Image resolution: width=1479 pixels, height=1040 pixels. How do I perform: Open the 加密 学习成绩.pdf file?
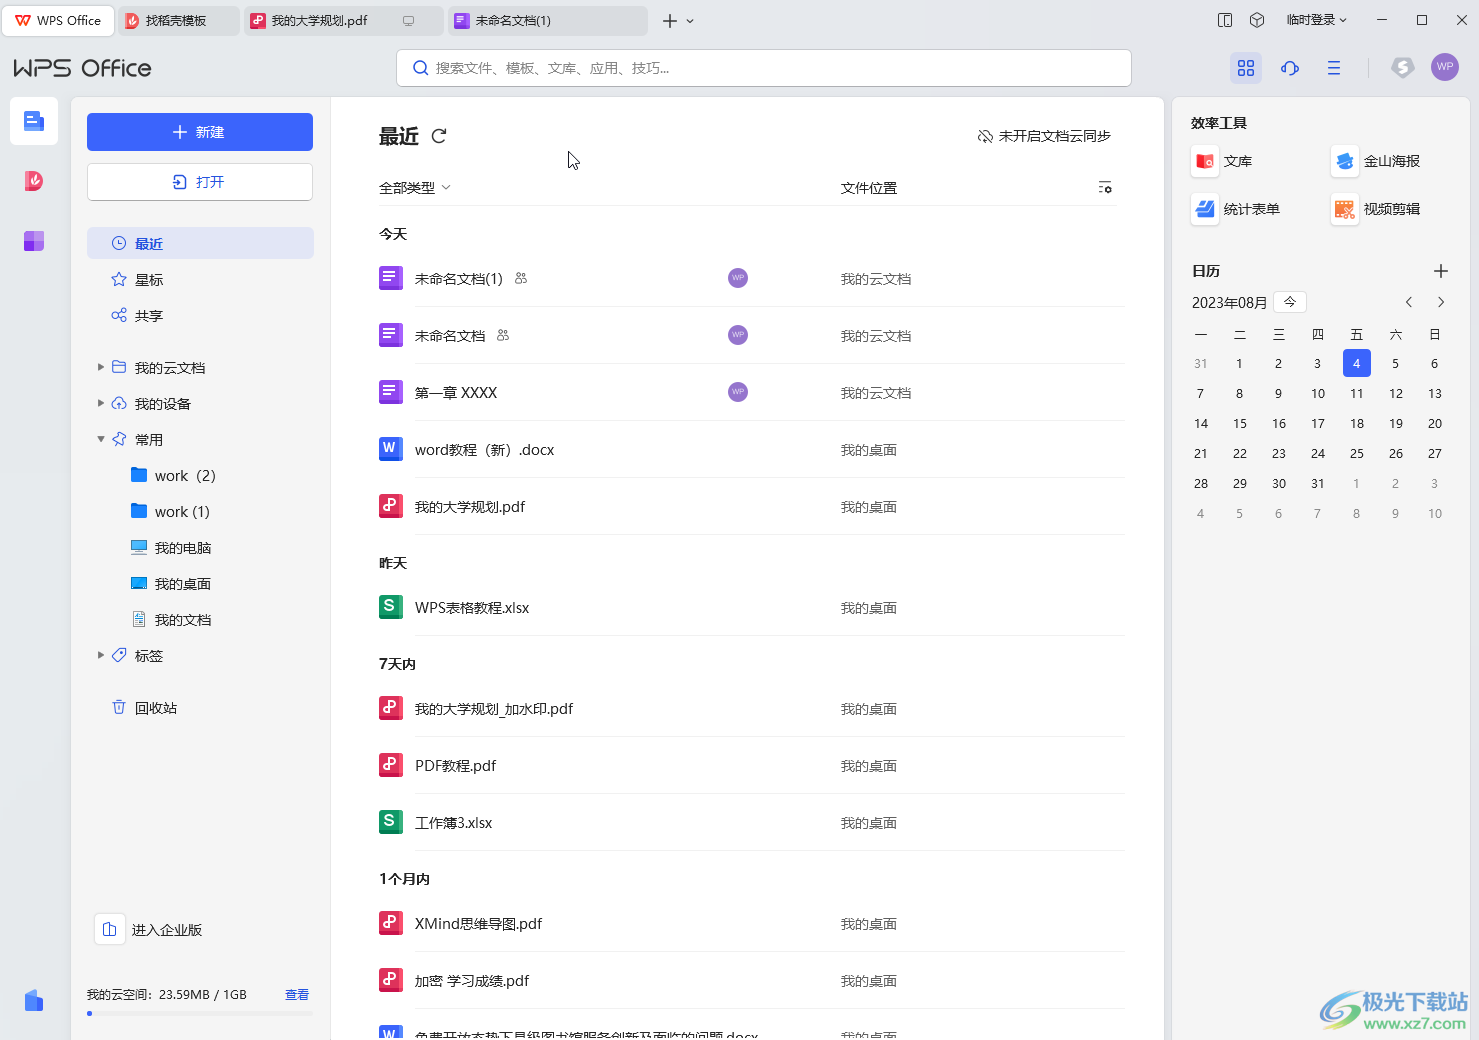click(751, 981)
